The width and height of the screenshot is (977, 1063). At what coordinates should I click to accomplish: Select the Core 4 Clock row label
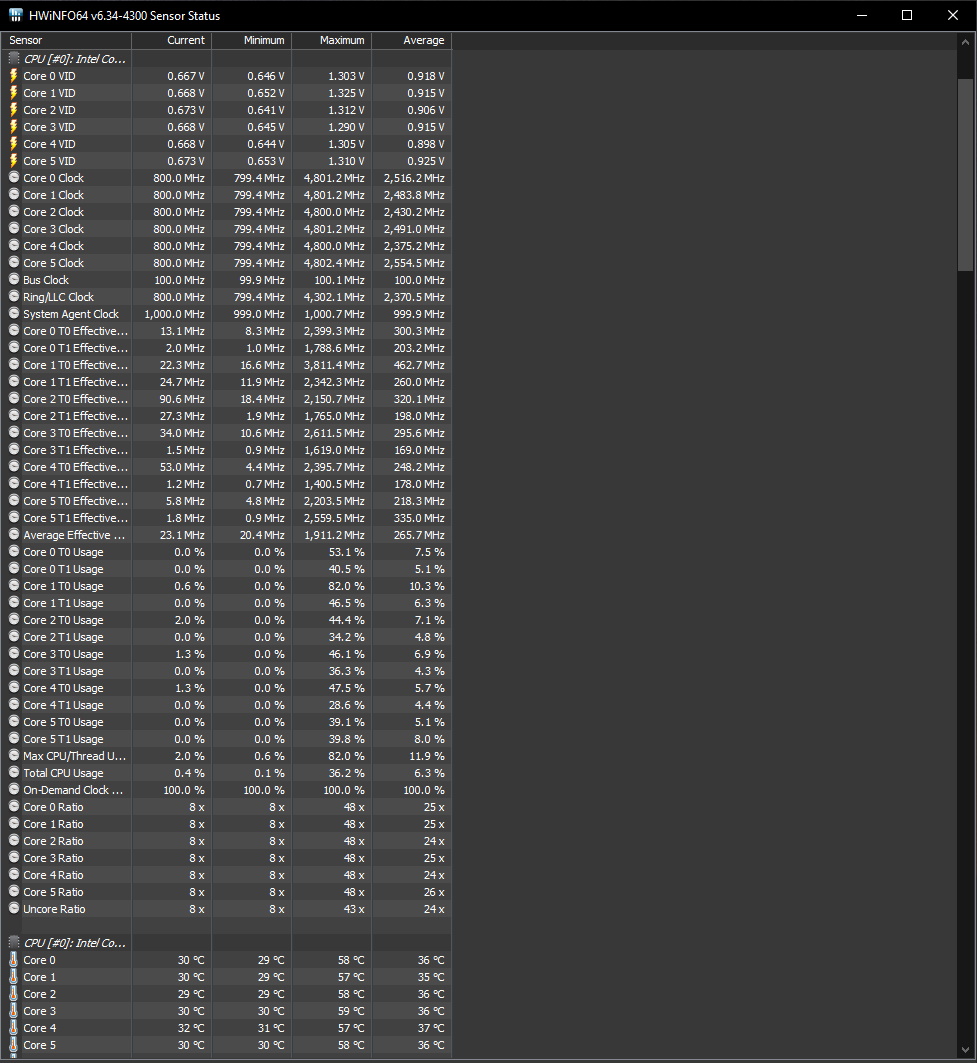[x=54, y=246]
